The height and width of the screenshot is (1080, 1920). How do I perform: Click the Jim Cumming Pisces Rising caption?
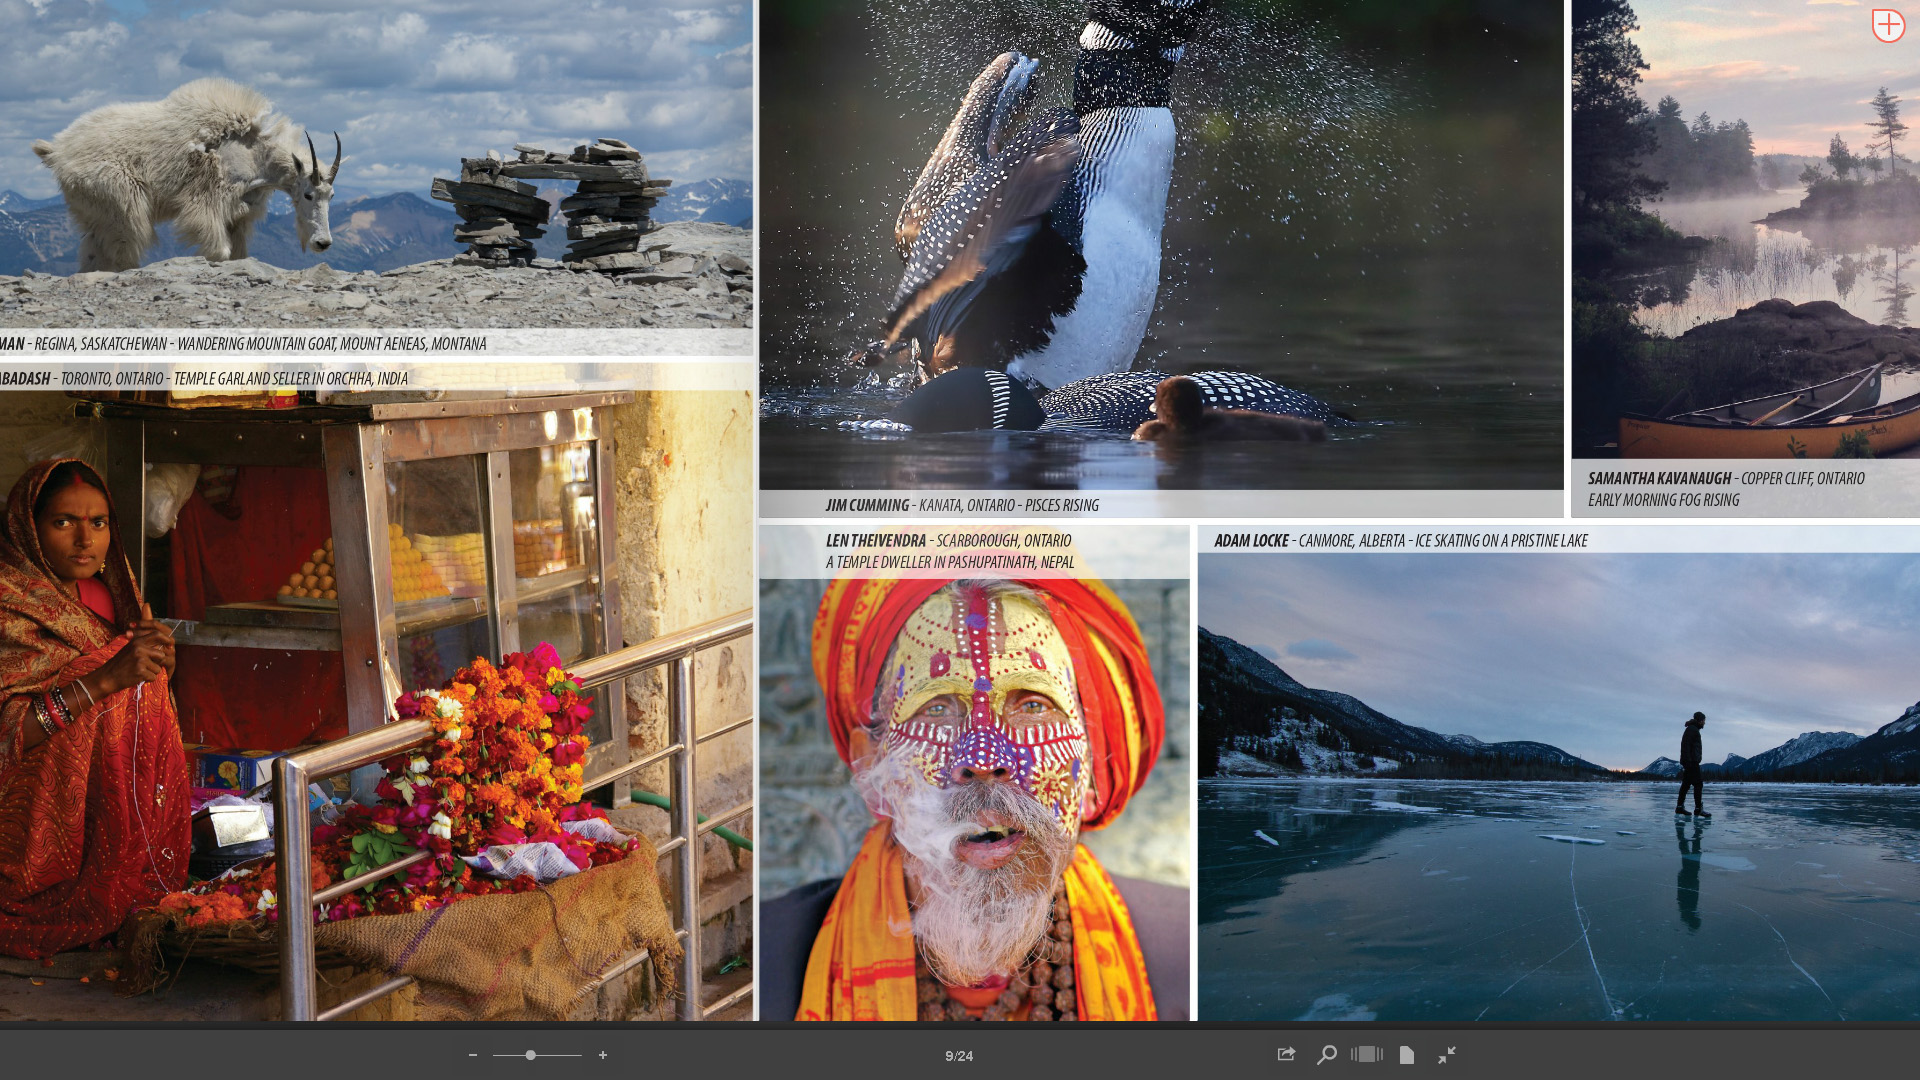click(962, 505)
